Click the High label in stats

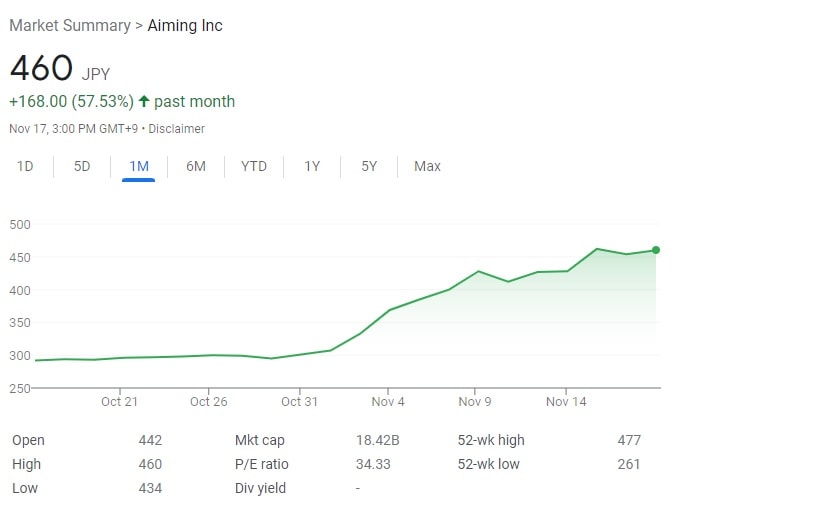(26, 464)
